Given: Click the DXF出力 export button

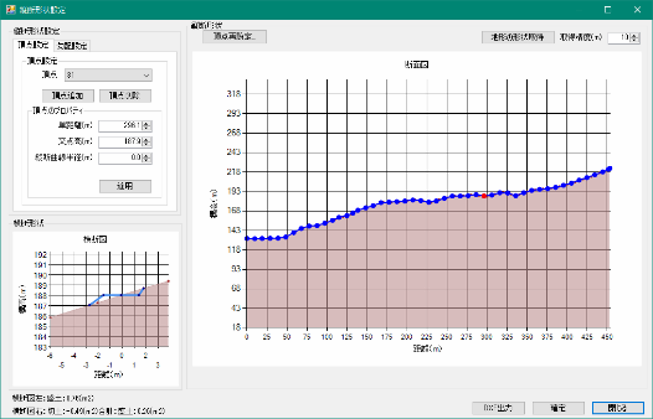Looking at the screenshot, I should (x=498, y=408).
